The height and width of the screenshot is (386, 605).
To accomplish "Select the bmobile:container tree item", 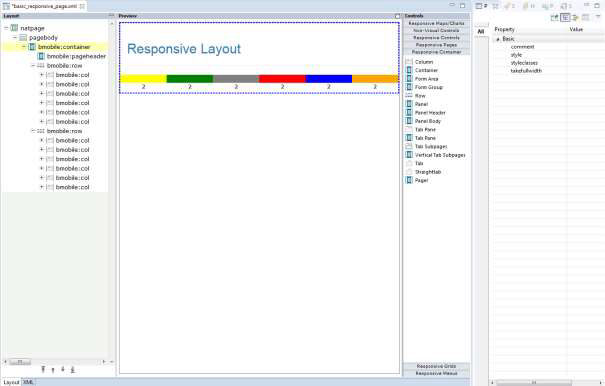I will 64,47.
